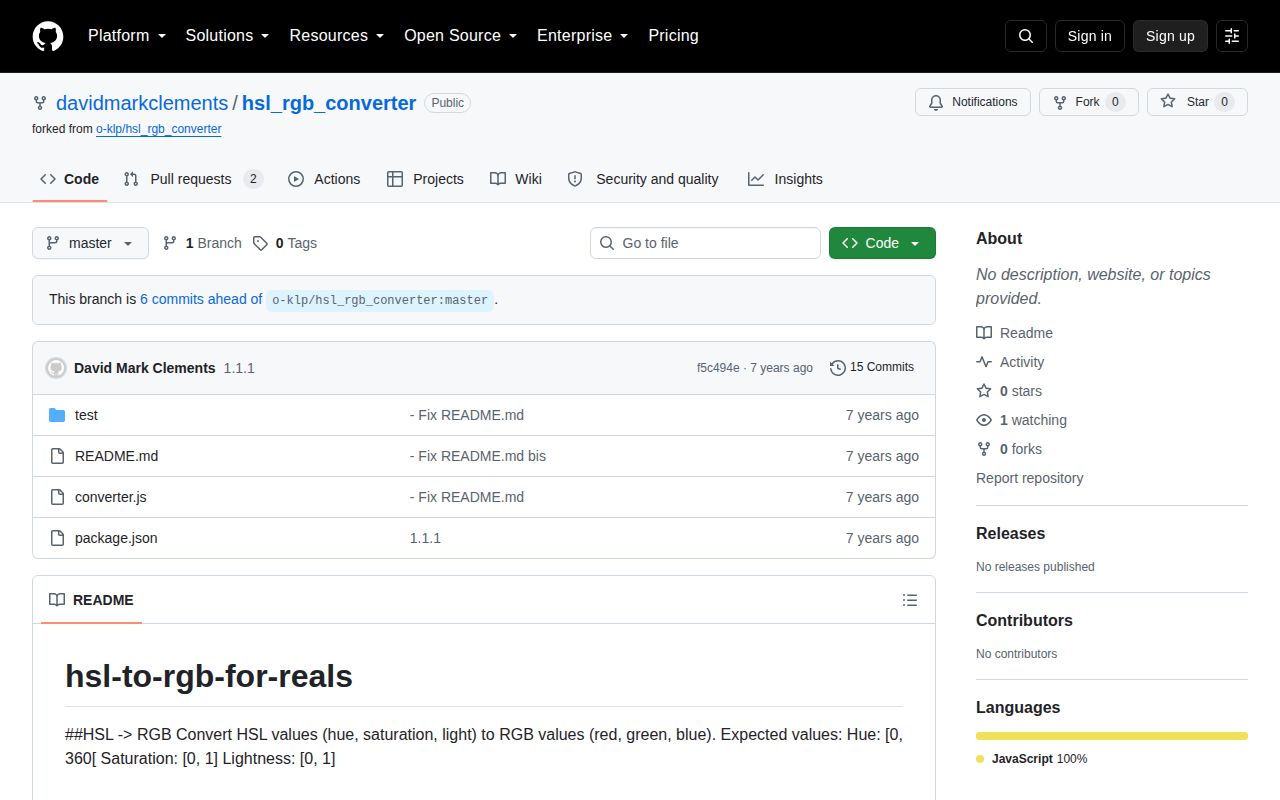Viewport: 1280px width, 800px height.
Task: Click the yellow JavaScript language bar
Action: click(x=1112, y=736)
